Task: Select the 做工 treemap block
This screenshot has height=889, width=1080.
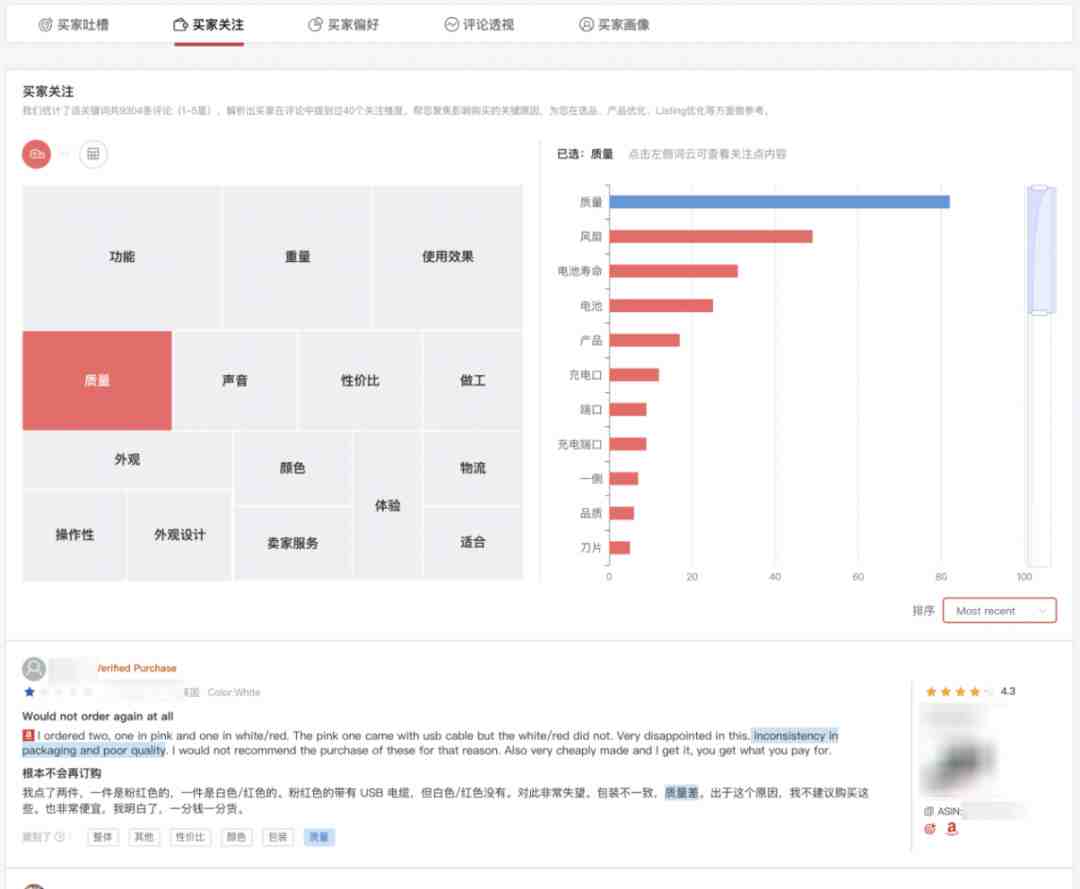Action: pos(472,381)
